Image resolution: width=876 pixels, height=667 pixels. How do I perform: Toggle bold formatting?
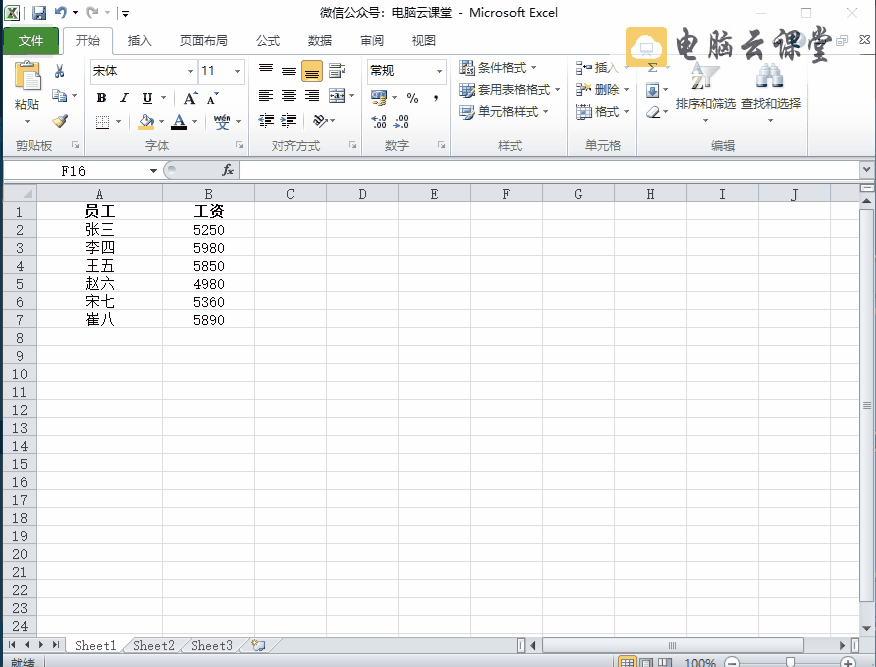100,98
